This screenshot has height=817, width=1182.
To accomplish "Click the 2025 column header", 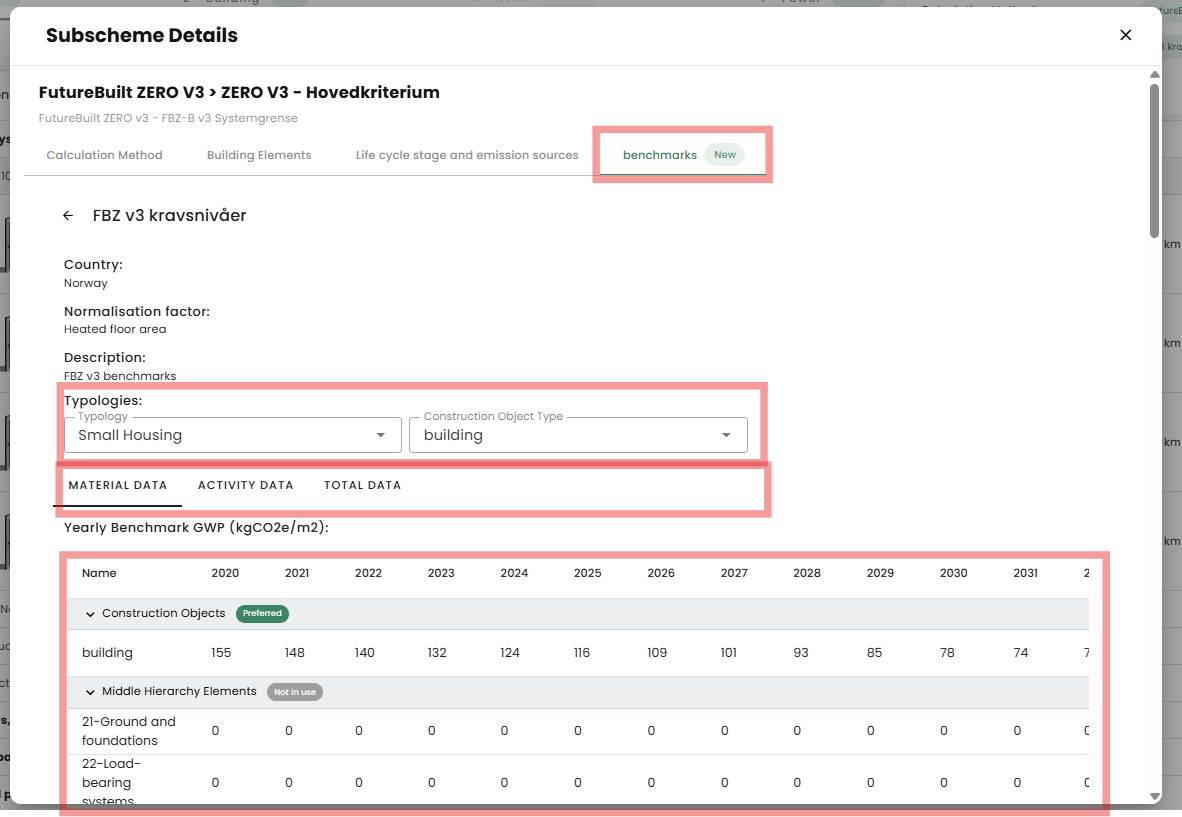I will 587,573.
